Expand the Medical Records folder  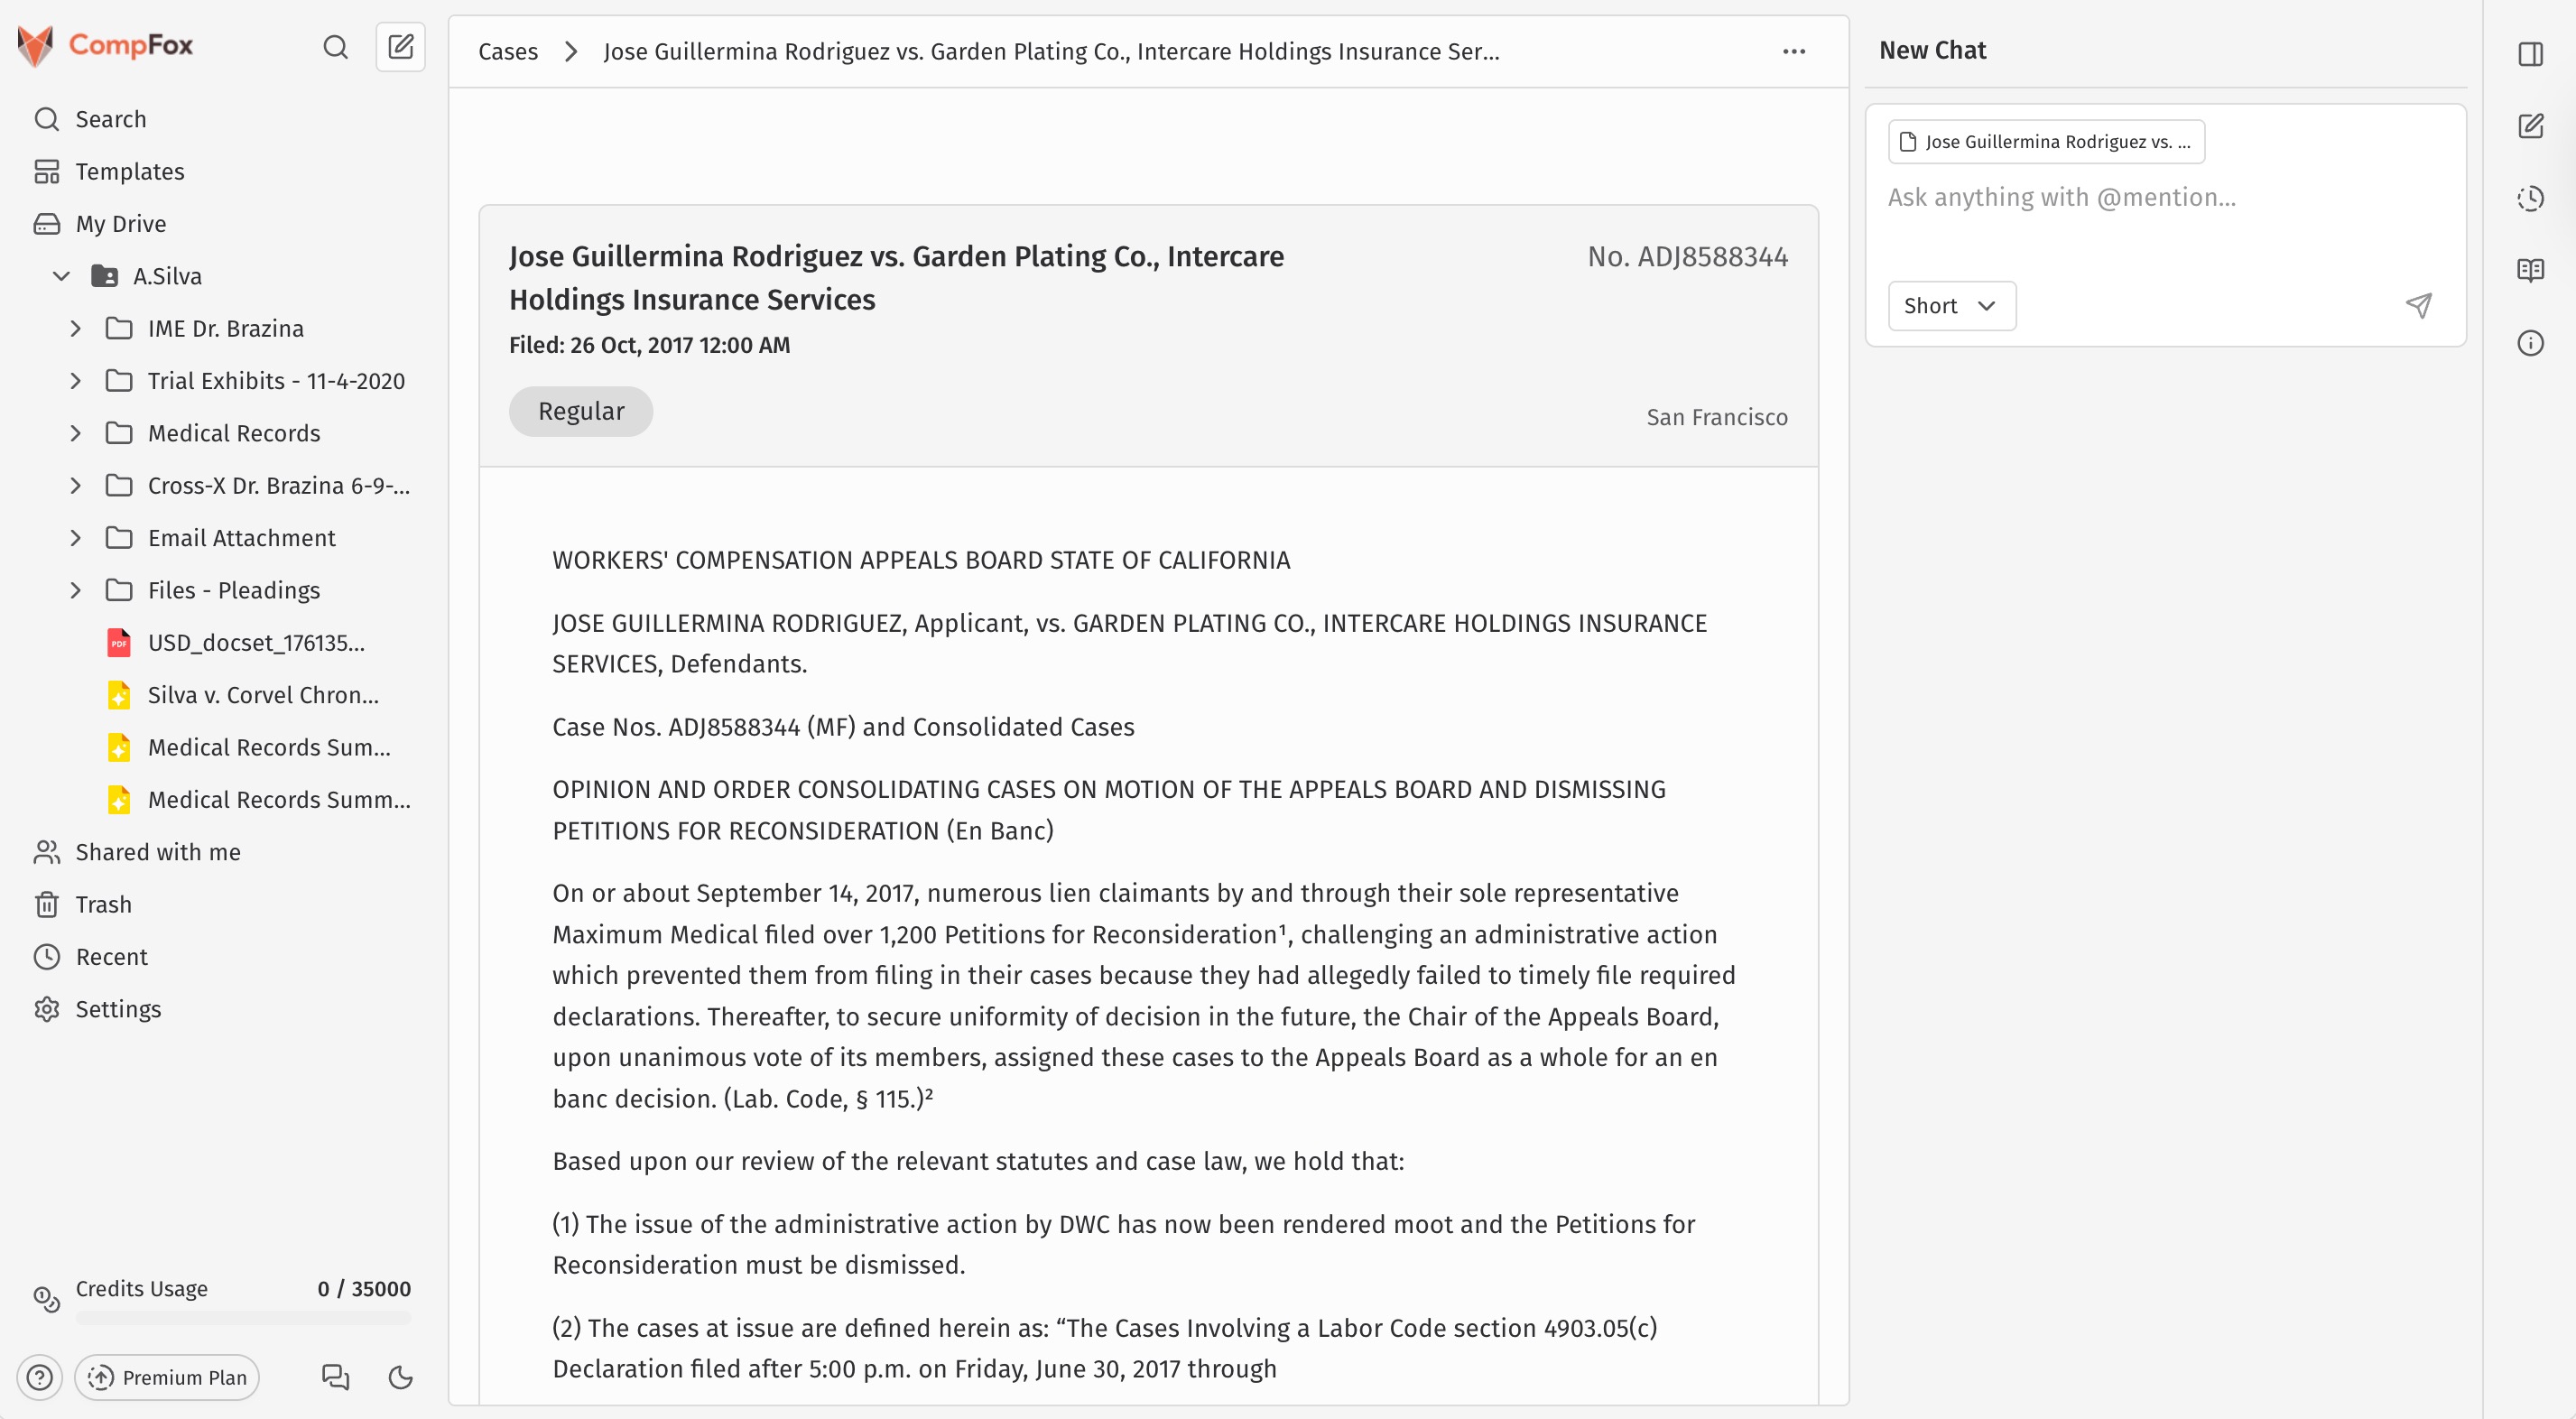[x=76, y=433]
